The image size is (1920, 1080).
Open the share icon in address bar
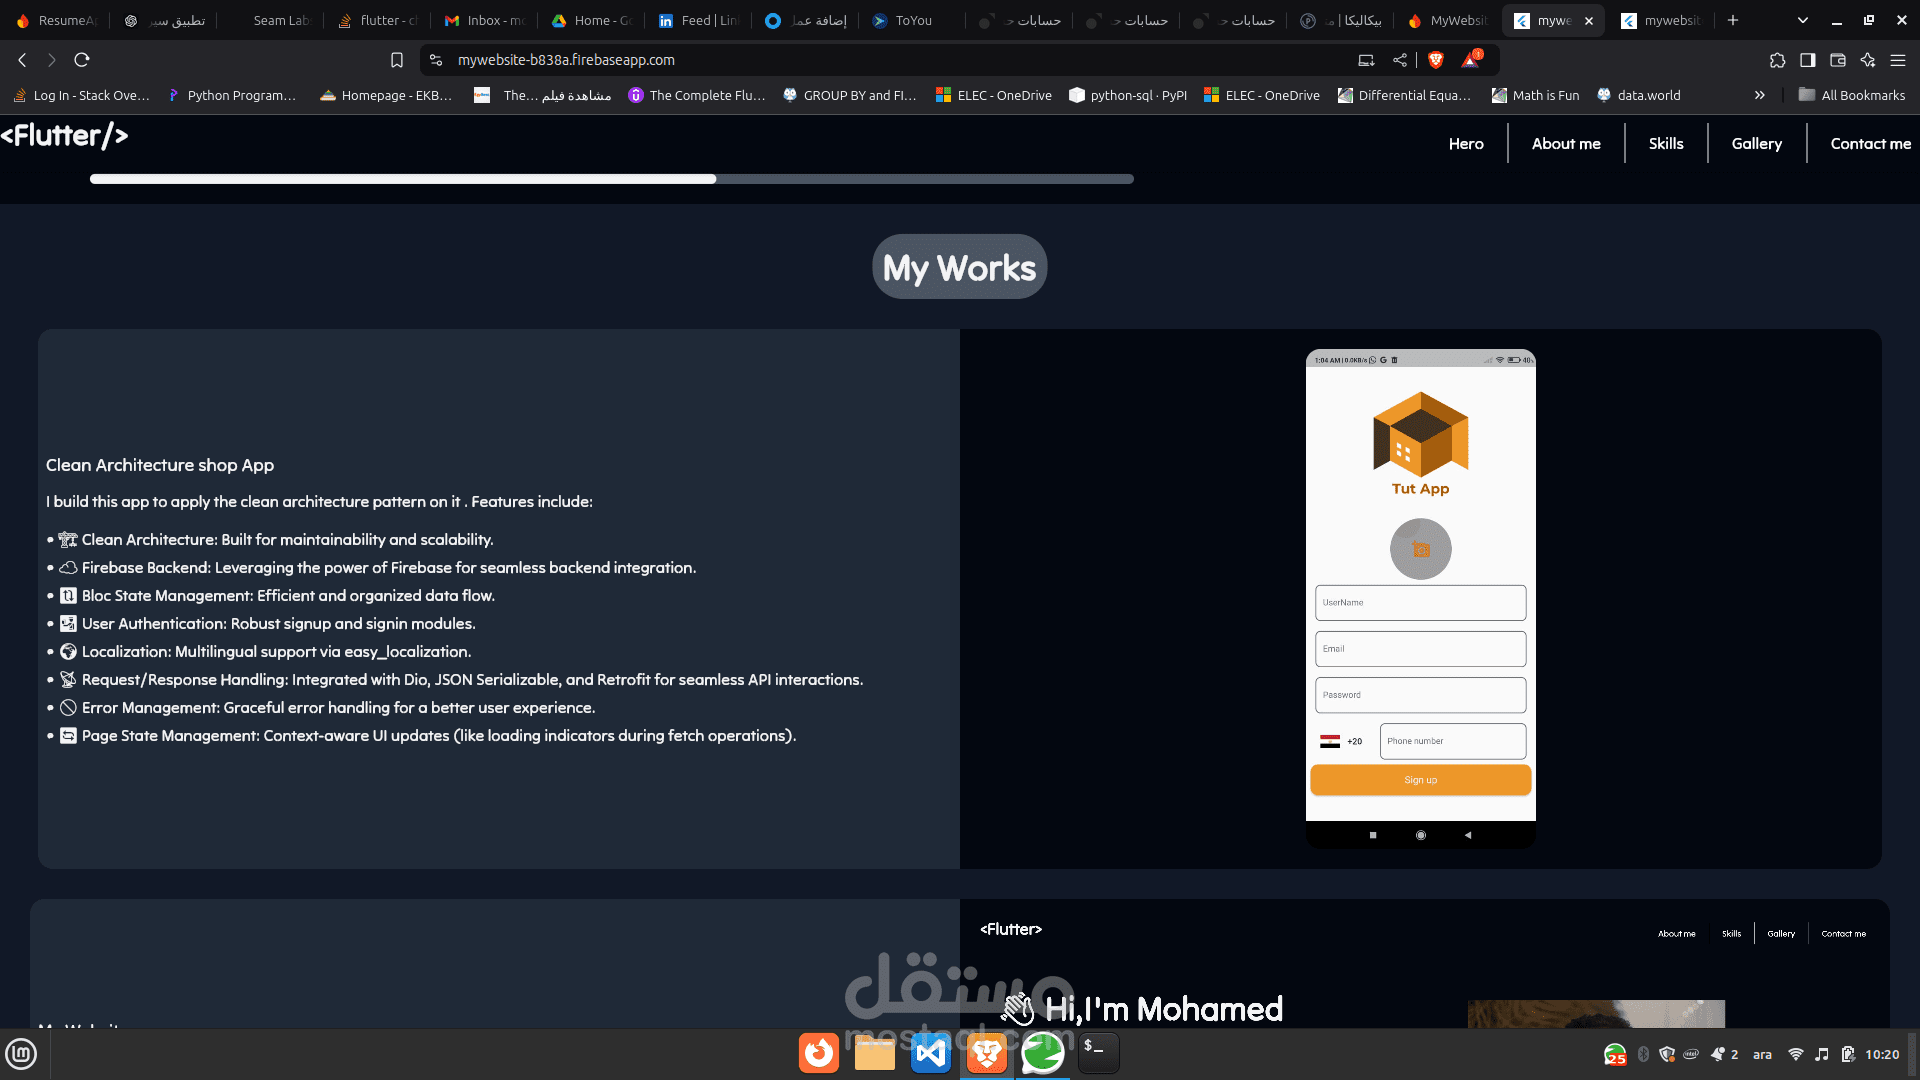click(x=1400, y=60)
